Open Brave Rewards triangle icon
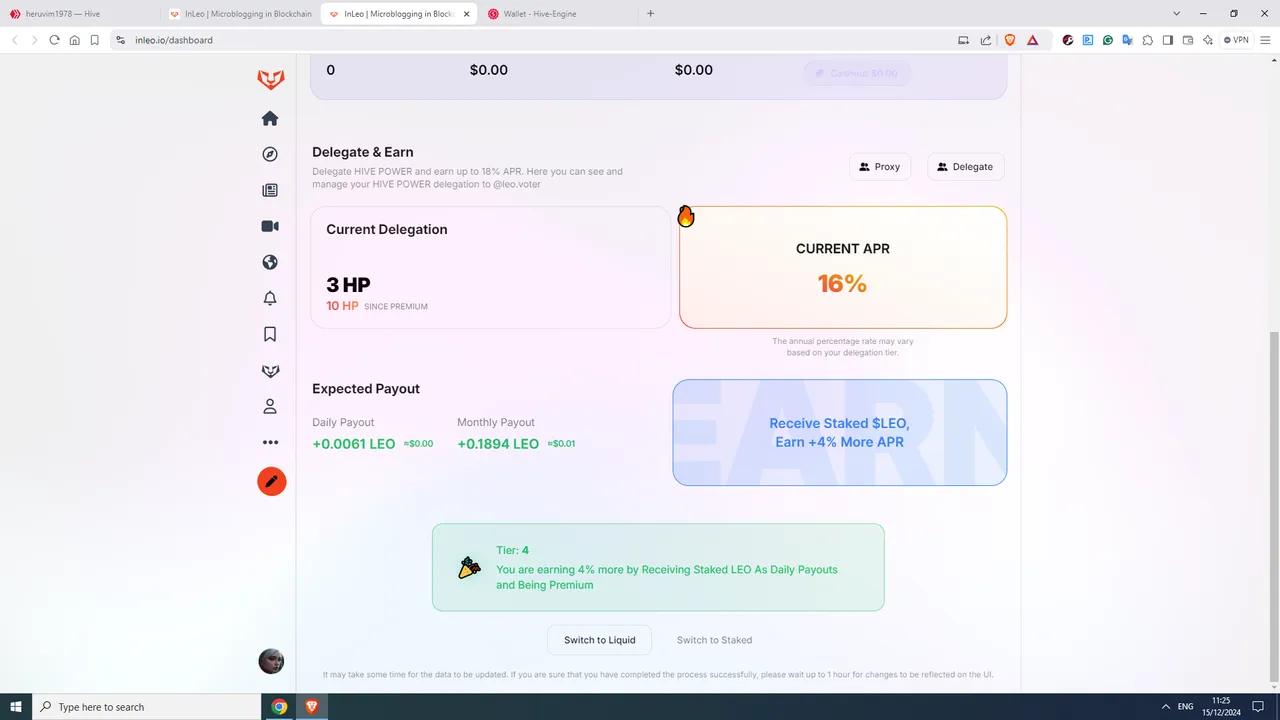The height and width of the screenshot is (720, 1280). [x=1032, y=40]
